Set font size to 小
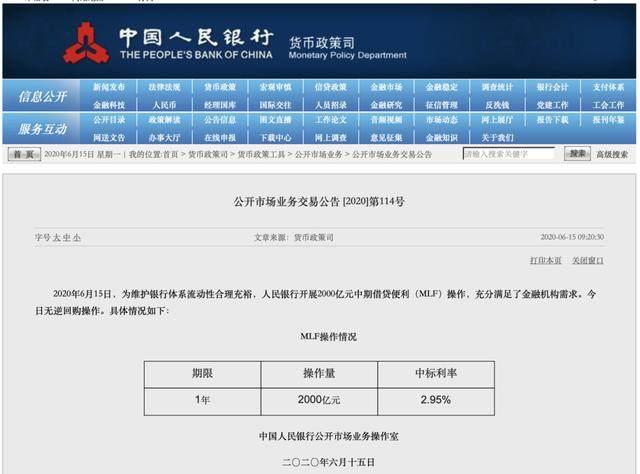 coord(77,238)
